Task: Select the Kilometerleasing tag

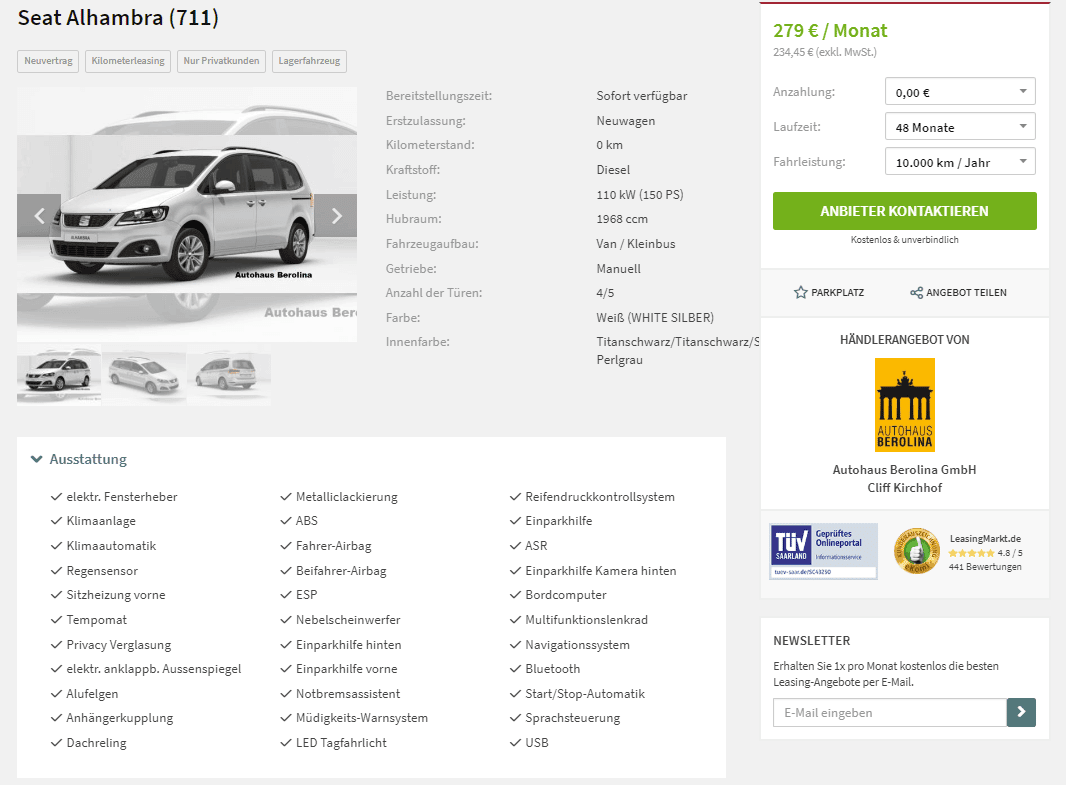Action: (128, 61)
